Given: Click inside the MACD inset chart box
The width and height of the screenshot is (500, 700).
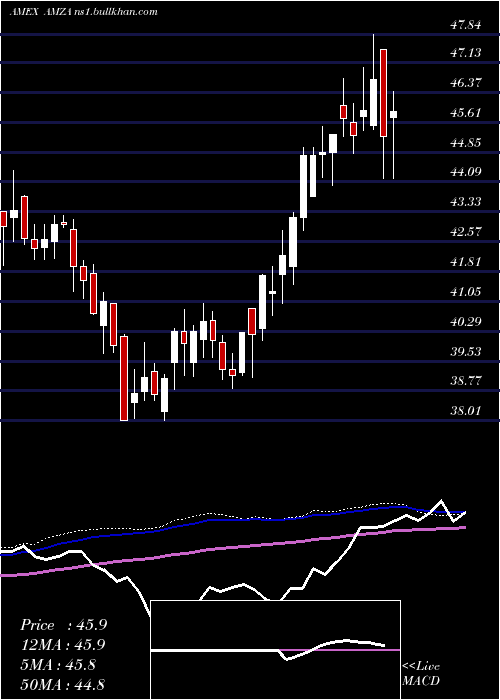Looking at the screenshot, I should point(275,650).
